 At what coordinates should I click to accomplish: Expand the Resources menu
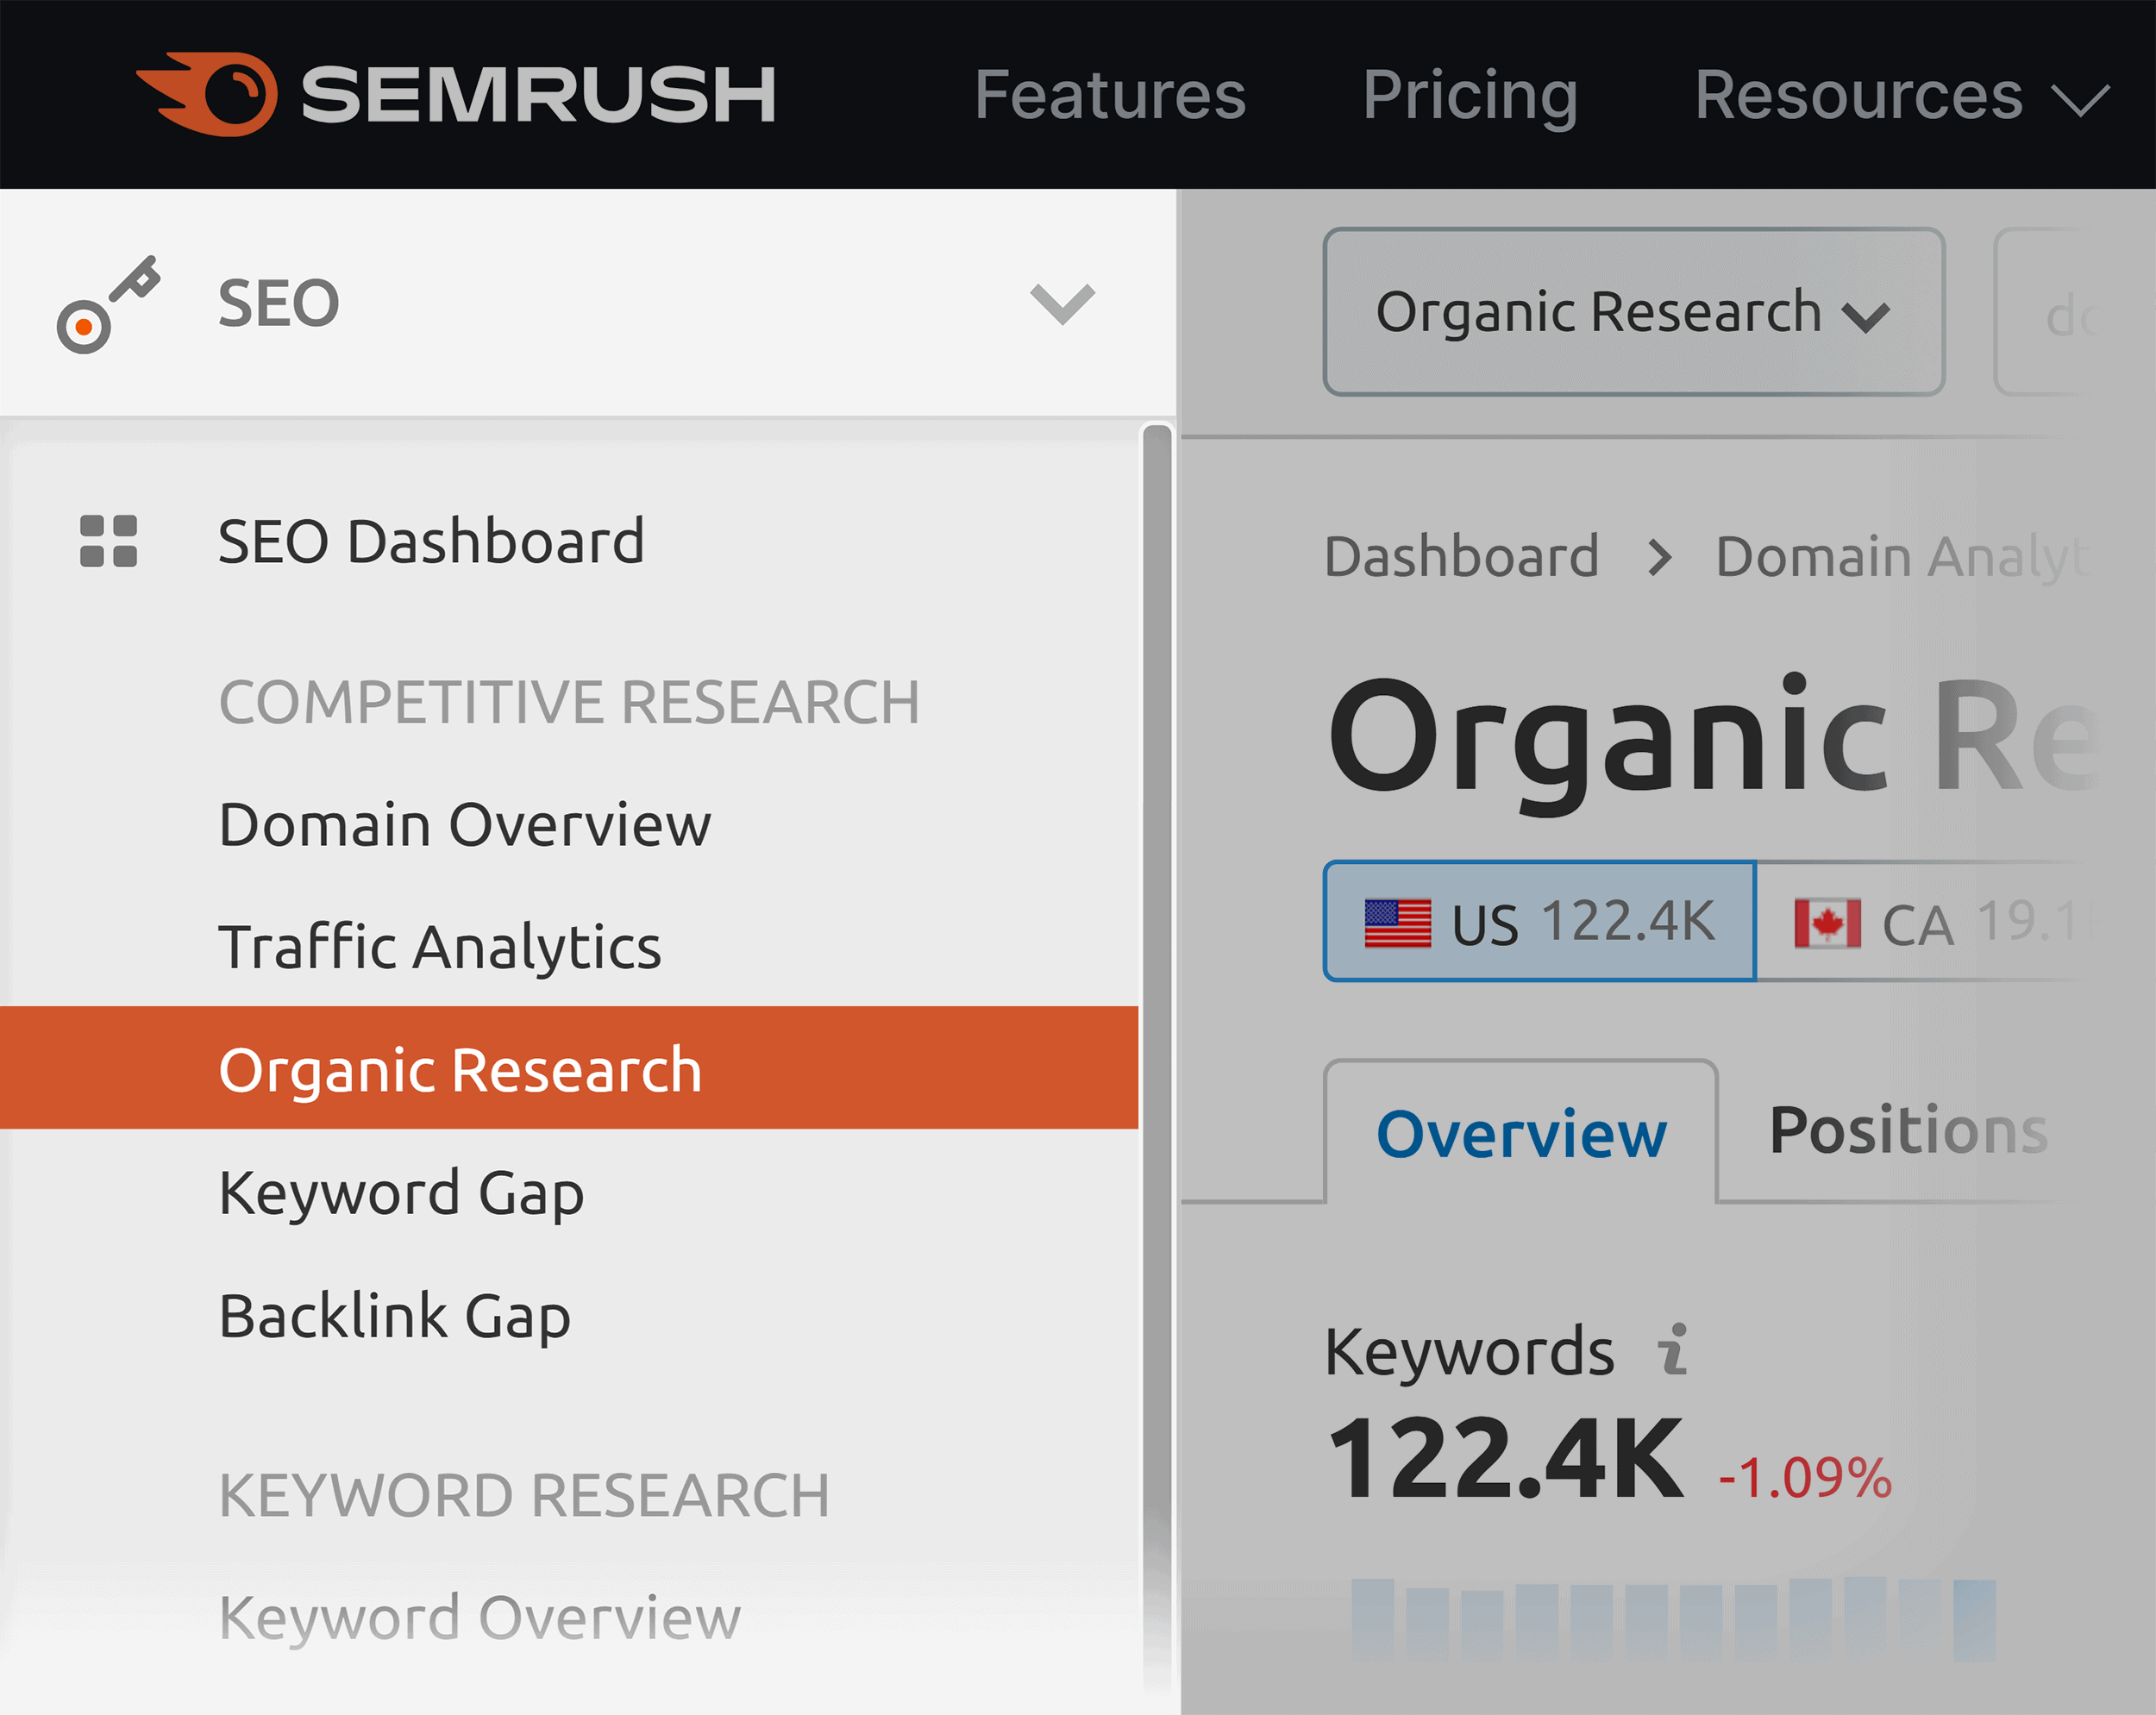point(1902,96)
